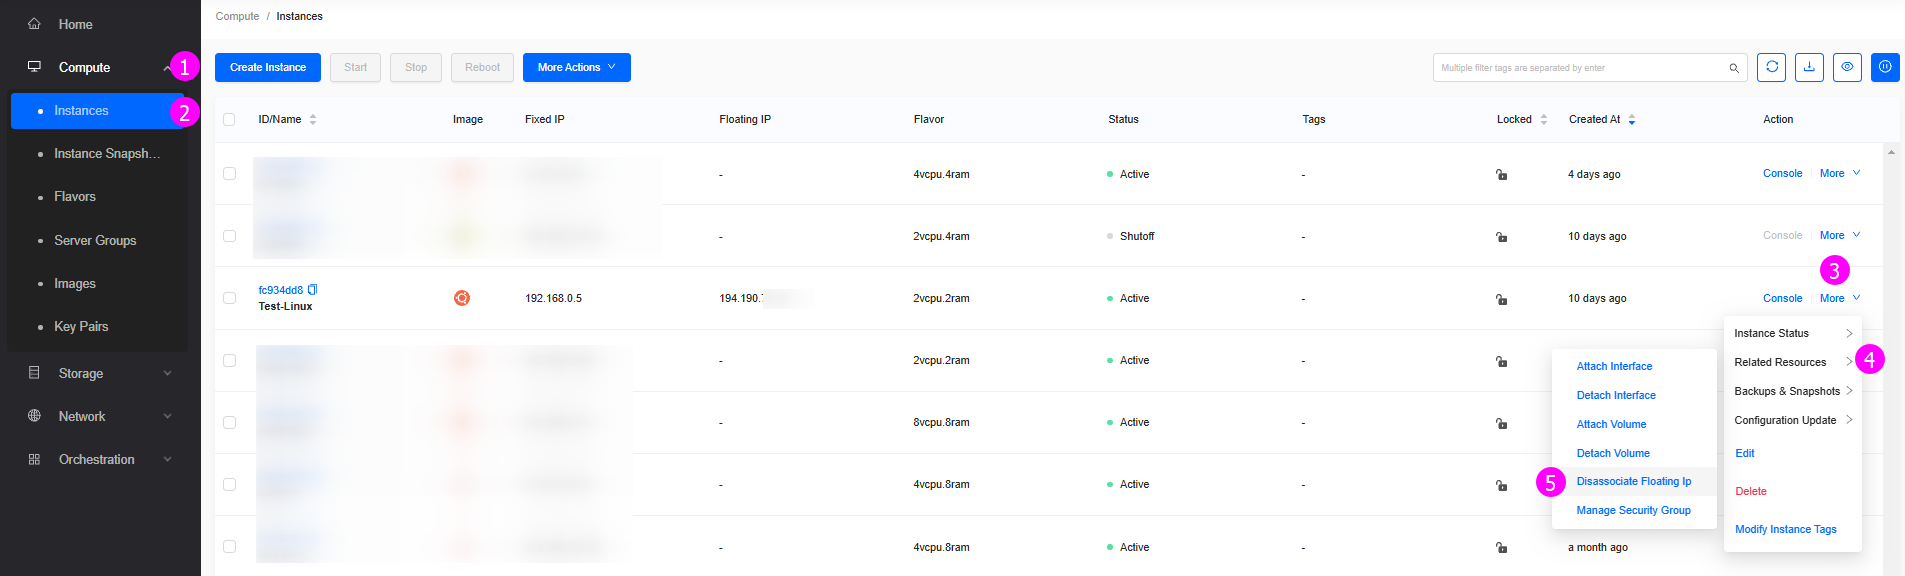Viewport: 1905px width, 576px height.
Task: Sort by Locked column arrows
Action: click(1544, 119)
